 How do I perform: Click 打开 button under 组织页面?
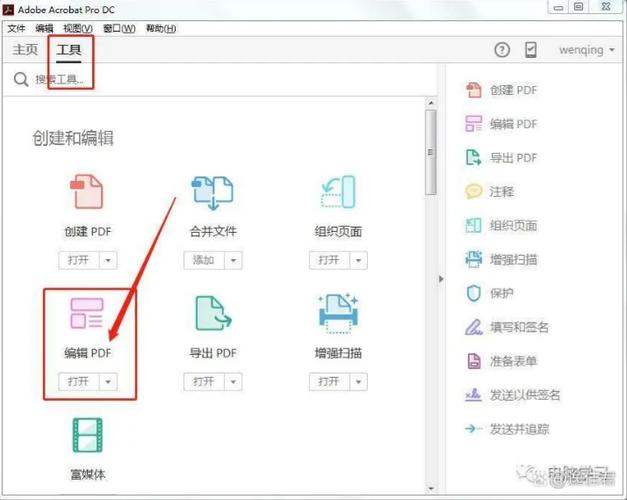click(329, 260)
